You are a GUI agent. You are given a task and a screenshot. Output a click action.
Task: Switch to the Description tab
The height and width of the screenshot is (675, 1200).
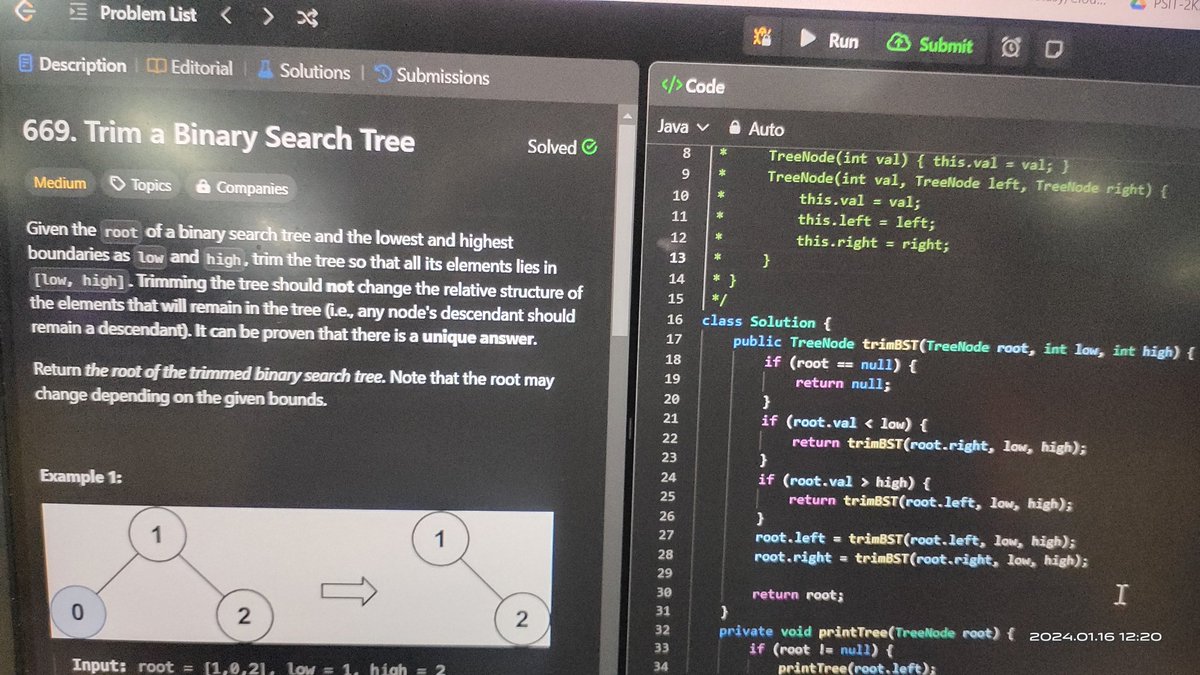[x=72, y=65]
